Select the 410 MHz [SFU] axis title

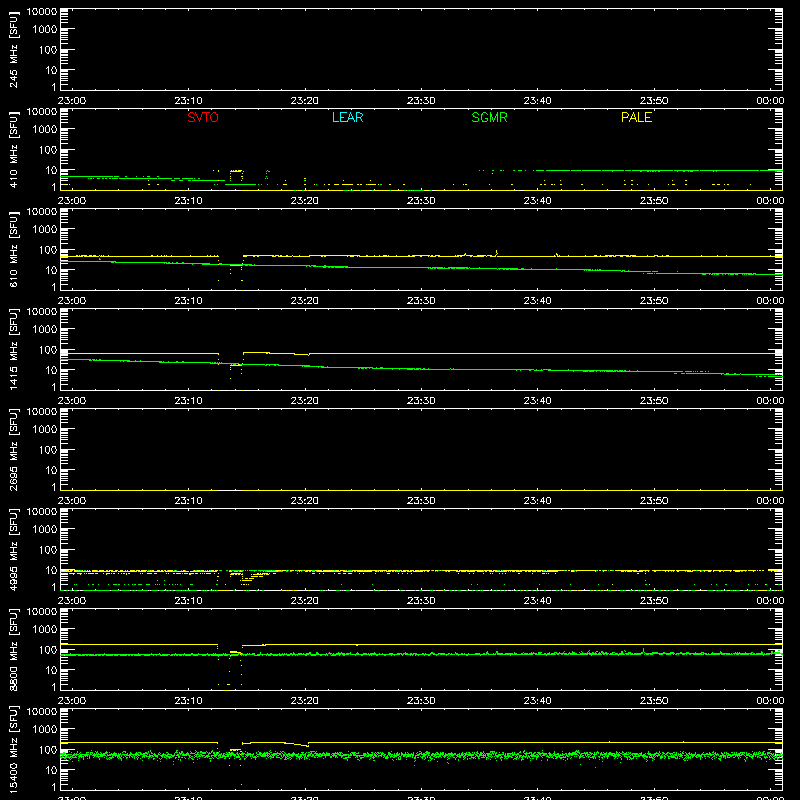pyautogui.click(x=14, y=150)
